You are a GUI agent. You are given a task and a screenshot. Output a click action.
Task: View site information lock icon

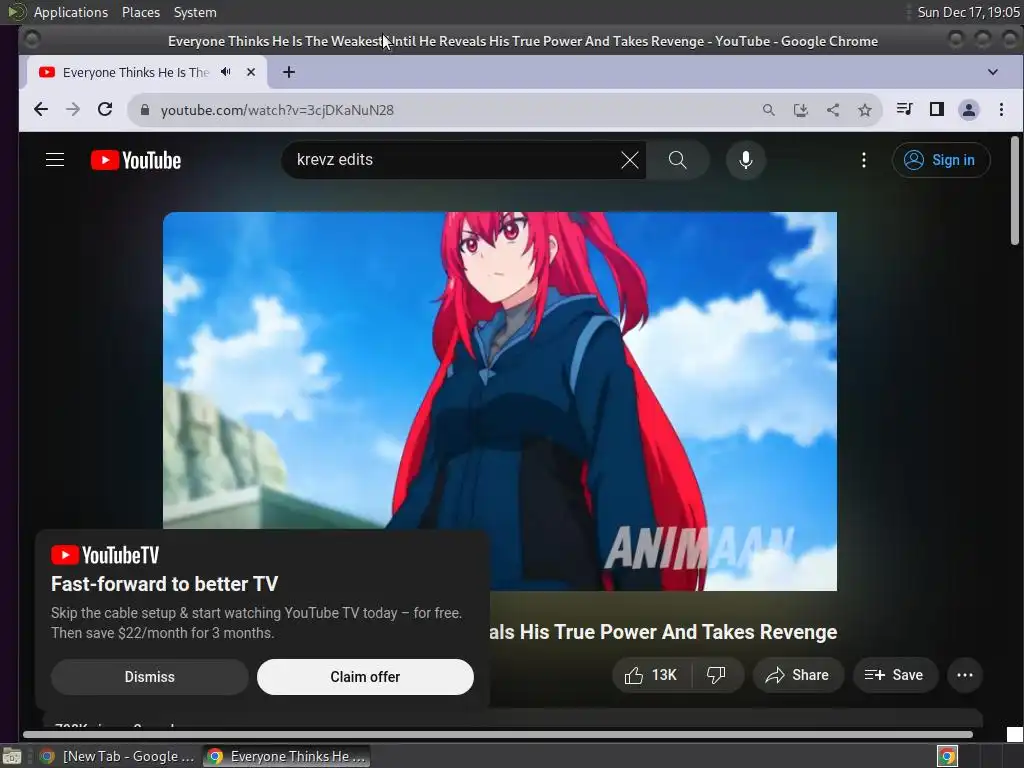tap(145, 110)
